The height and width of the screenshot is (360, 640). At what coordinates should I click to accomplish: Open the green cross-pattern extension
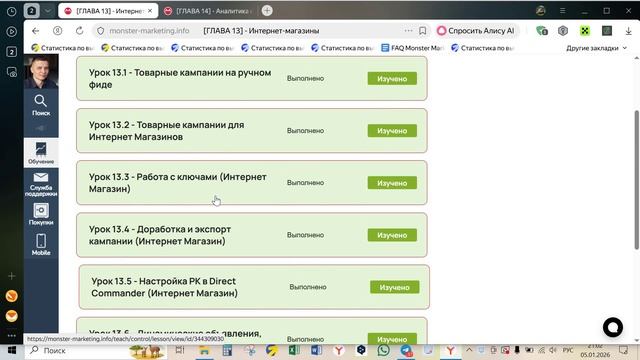(x=585, y=31)
